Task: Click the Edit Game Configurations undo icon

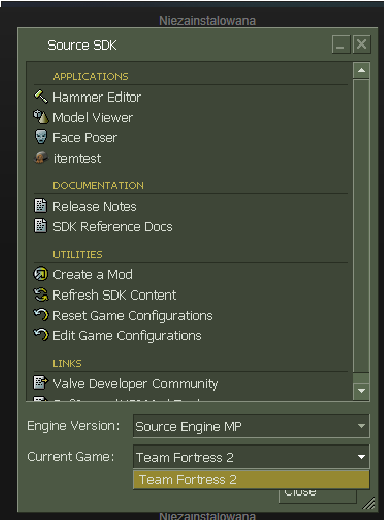Action: [41, 335]
